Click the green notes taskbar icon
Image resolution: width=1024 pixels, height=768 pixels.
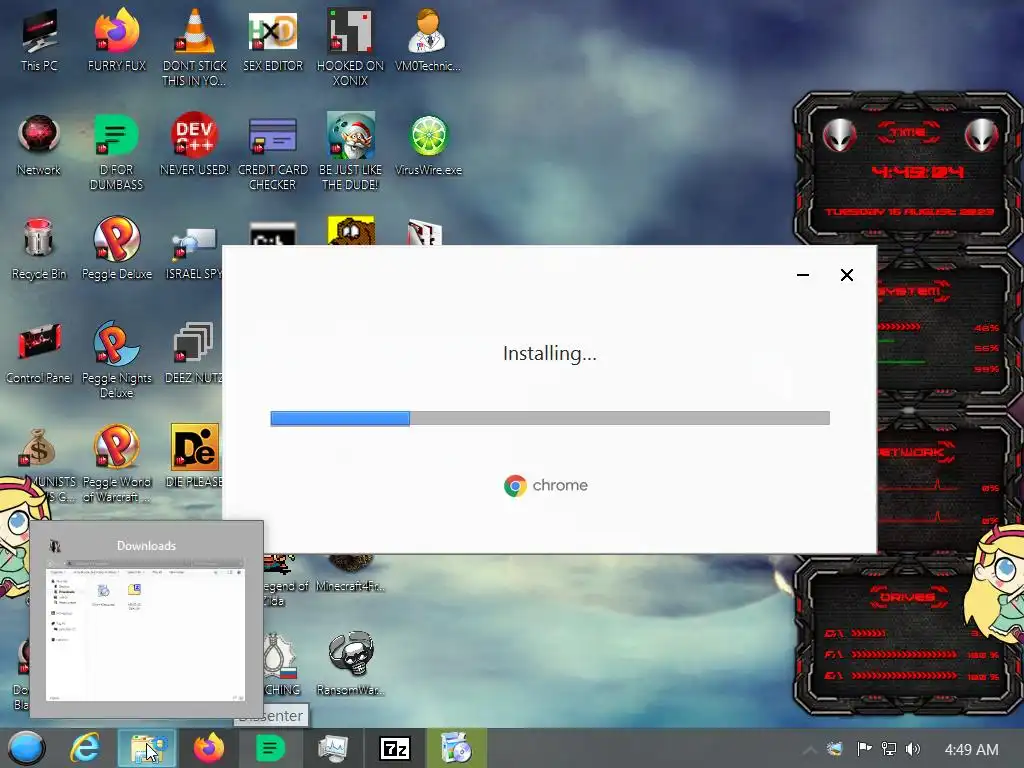coord(270,748)
